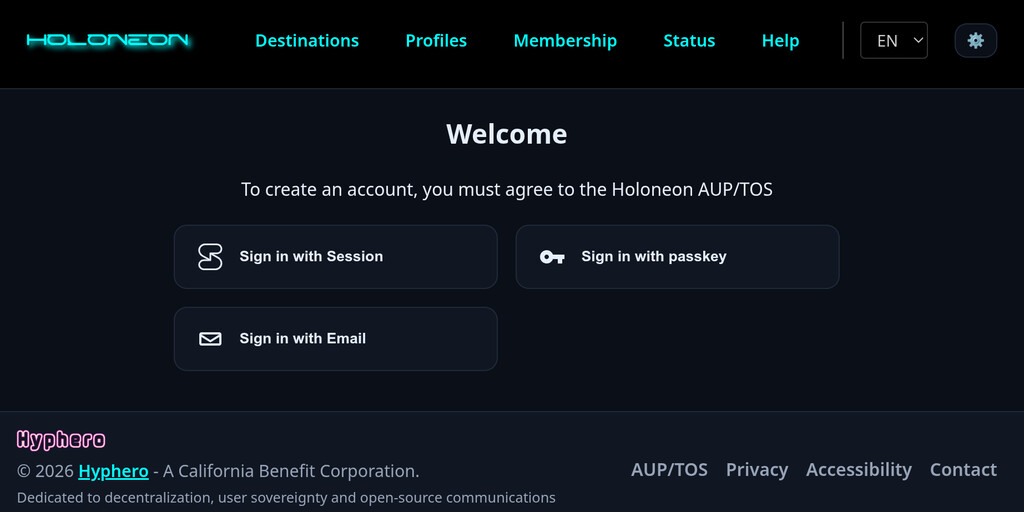The height and width of the screenshot is (512, 1024).
Task: Visit the Accessibility footer link
Action: 858,469
